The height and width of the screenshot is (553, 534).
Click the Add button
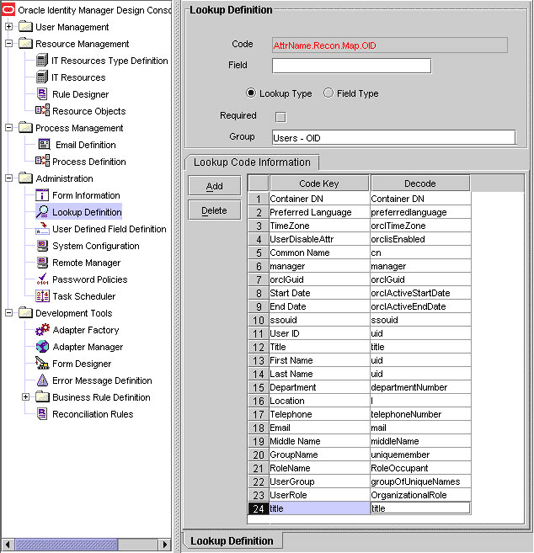tap(214, 186)
